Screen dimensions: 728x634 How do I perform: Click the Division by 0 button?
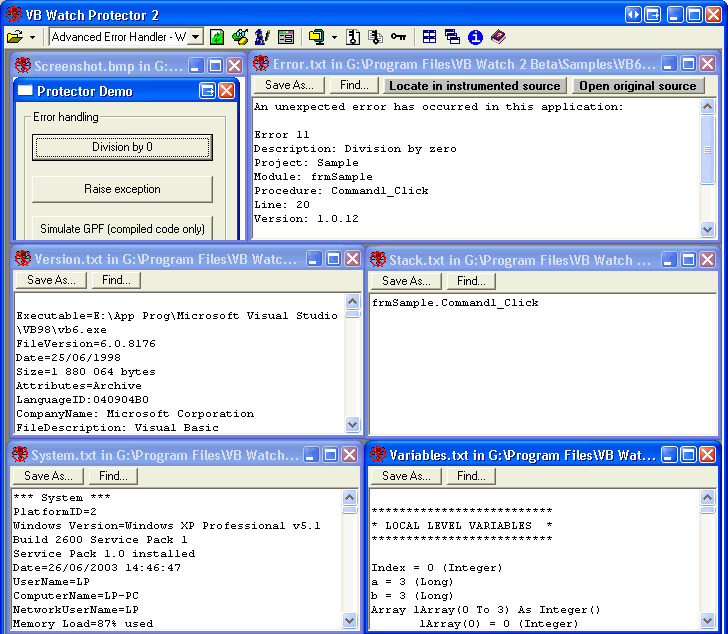point(122,147)
